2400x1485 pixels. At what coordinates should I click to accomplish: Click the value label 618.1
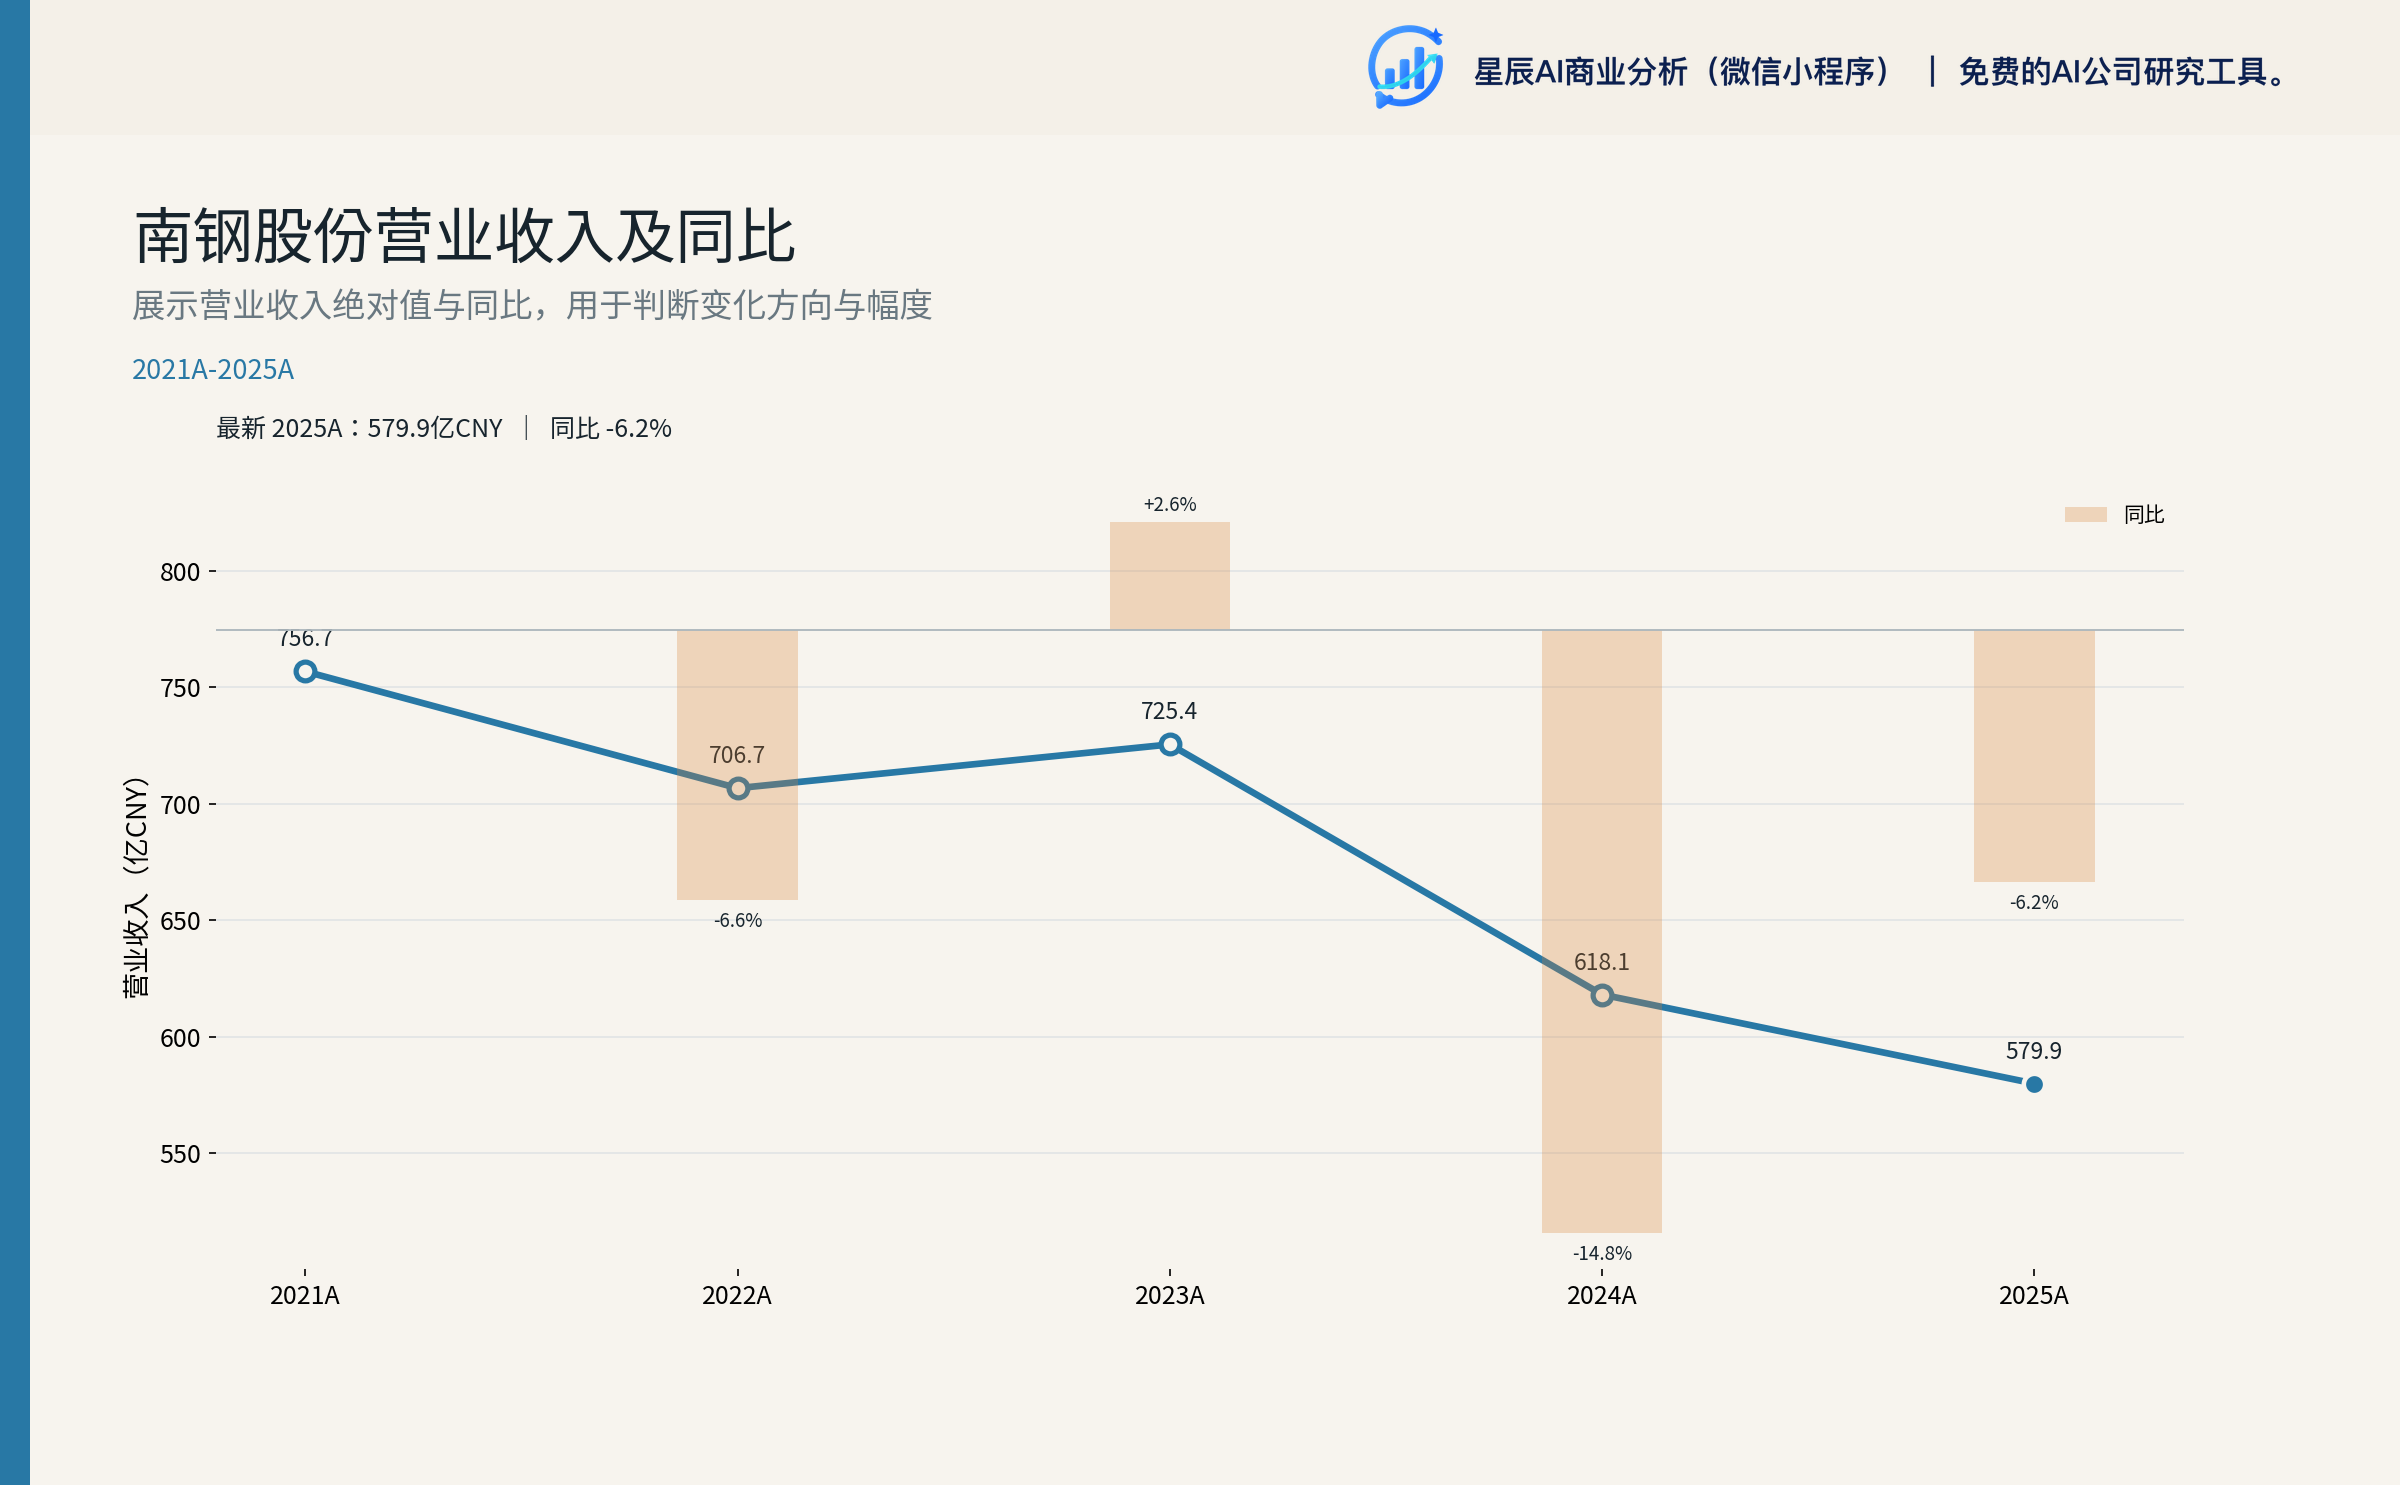click(1602, 962)
